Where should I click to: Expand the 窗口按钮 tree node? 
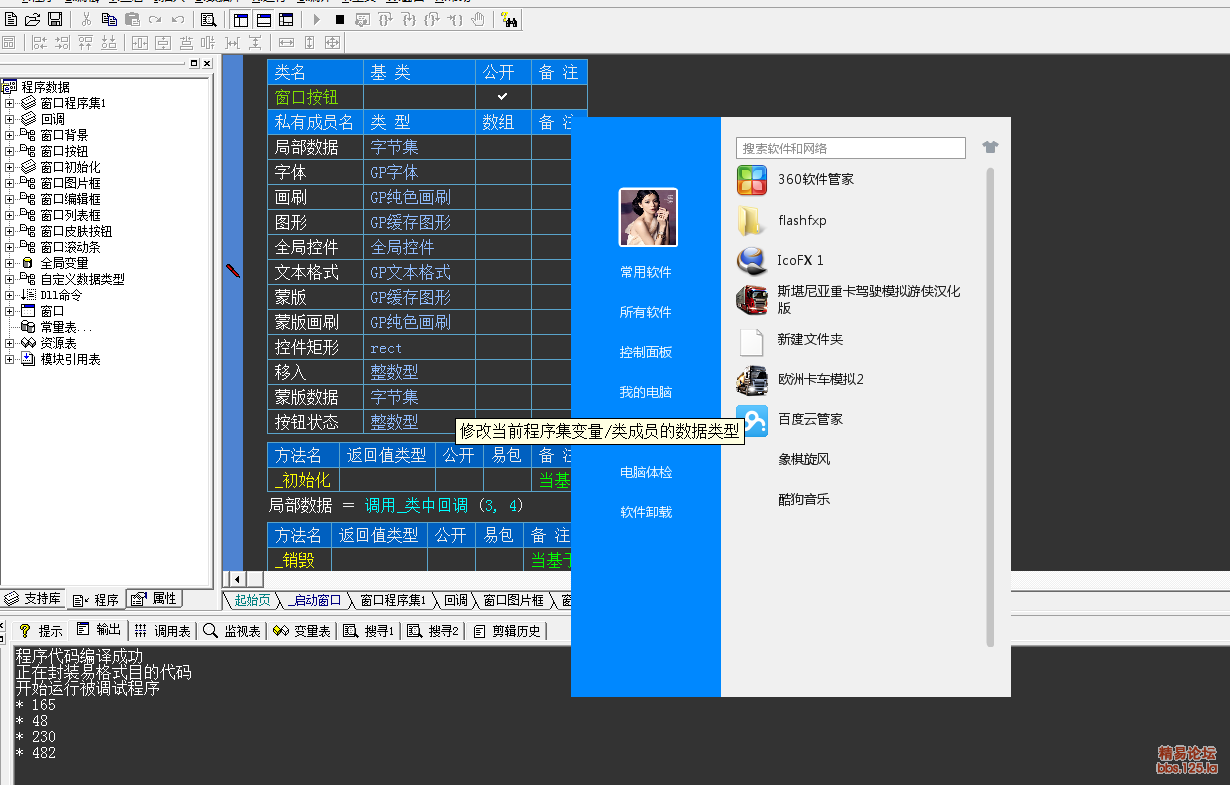10,151
